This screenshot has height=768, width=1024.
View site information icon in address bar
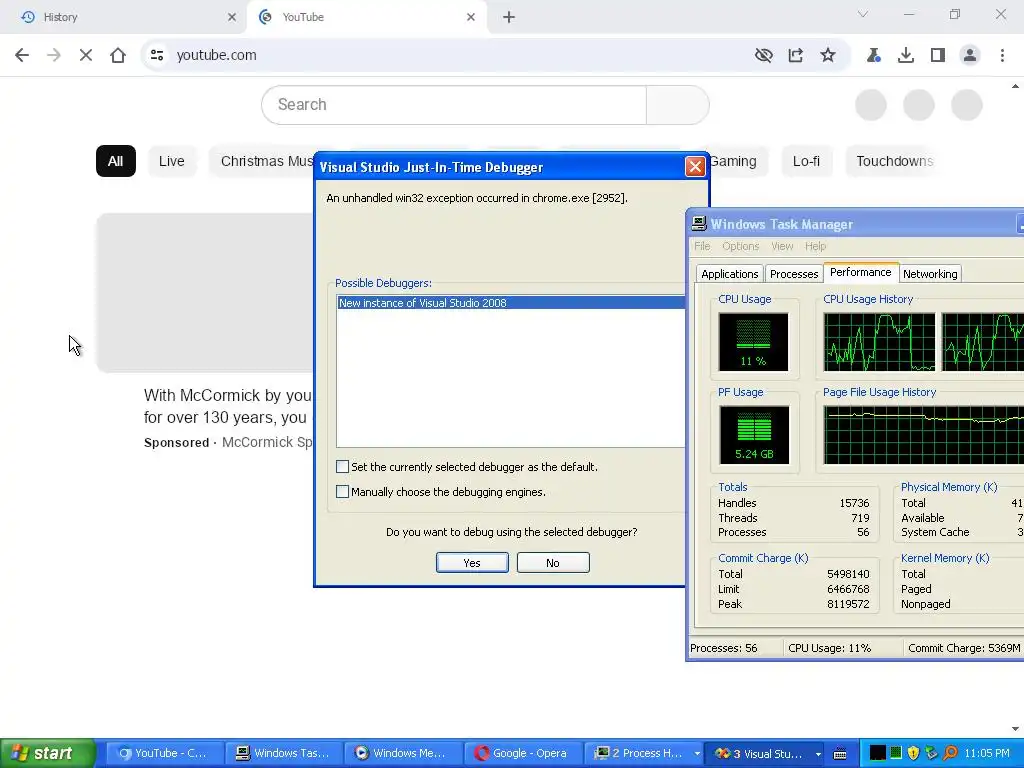pyautogui.click(x=157, y=56)
